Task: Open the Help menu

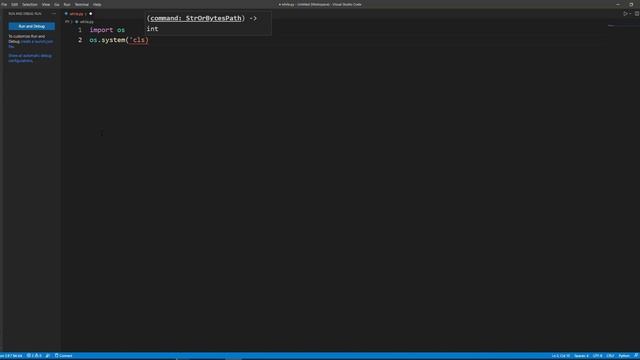Action: coord(97,4)
